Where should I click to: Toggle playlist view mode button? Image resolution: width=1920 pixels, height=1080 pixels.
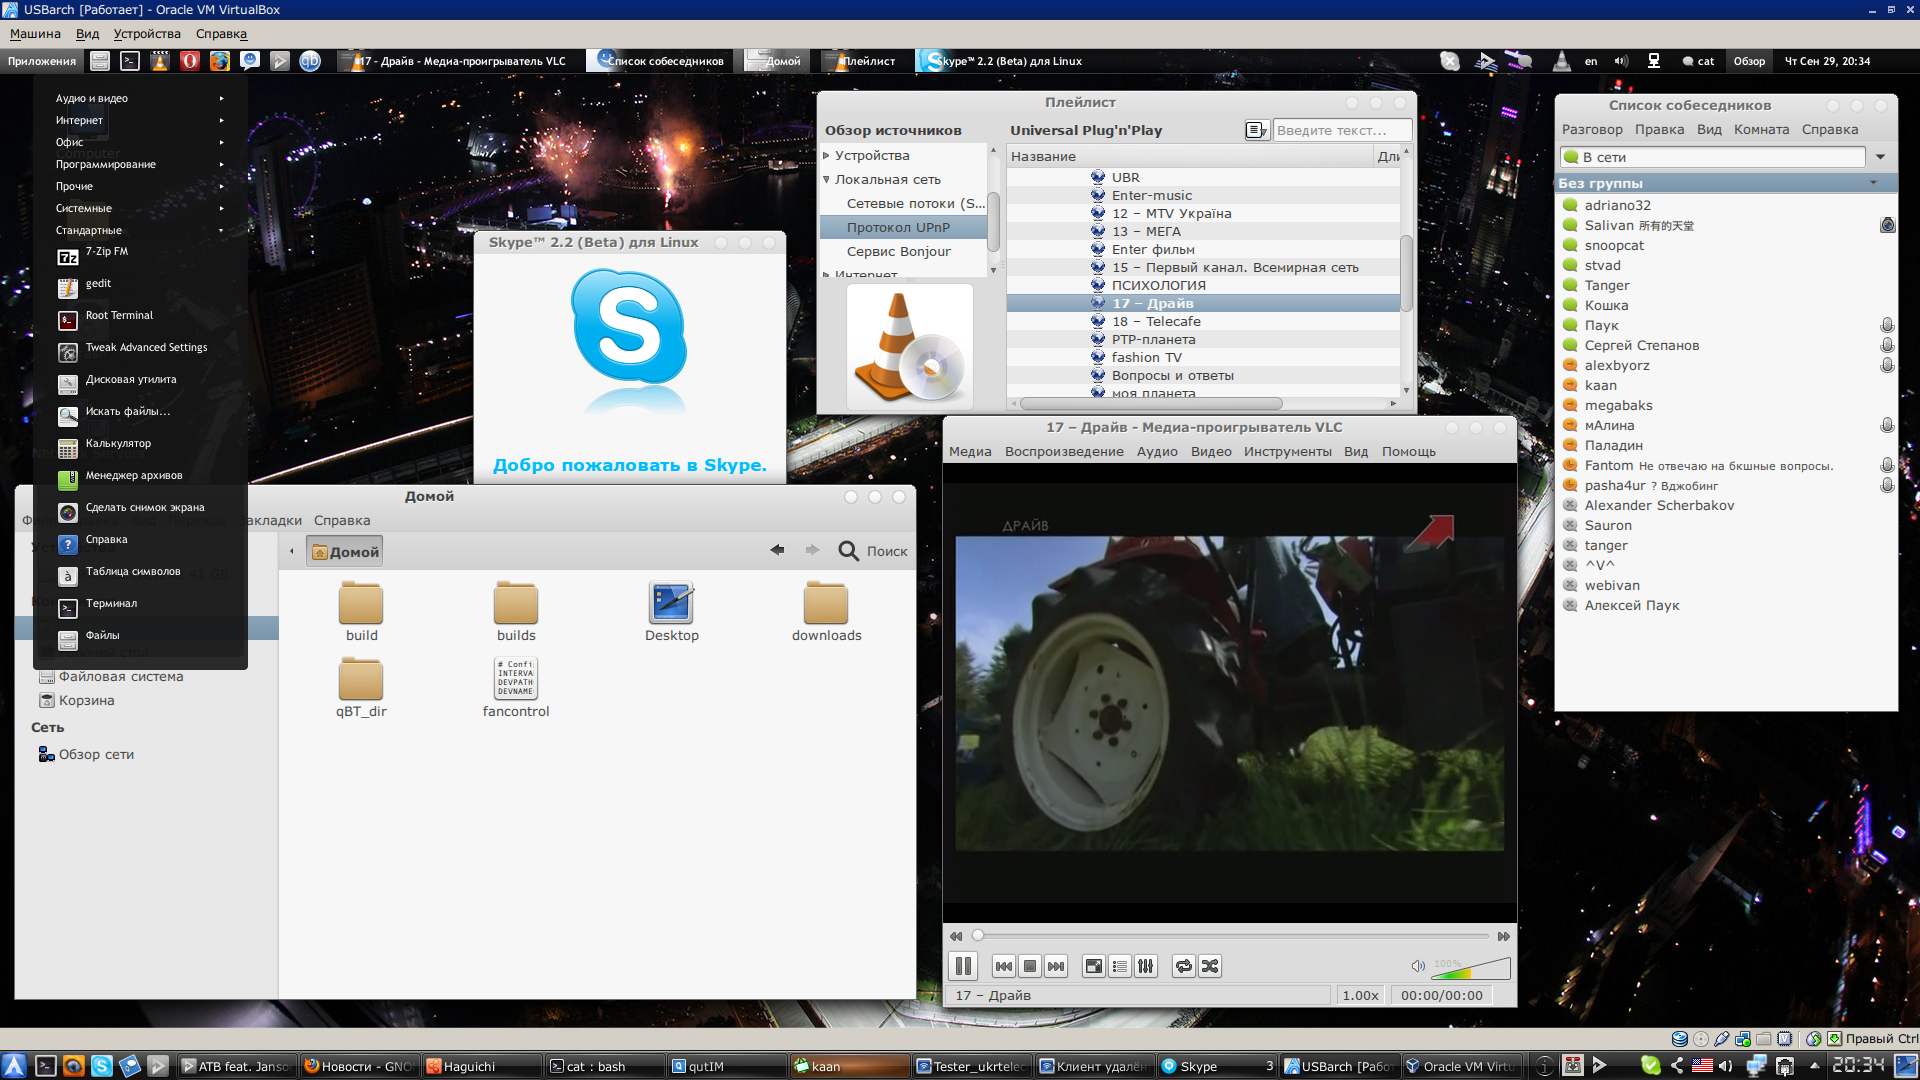pos(1255,130)
